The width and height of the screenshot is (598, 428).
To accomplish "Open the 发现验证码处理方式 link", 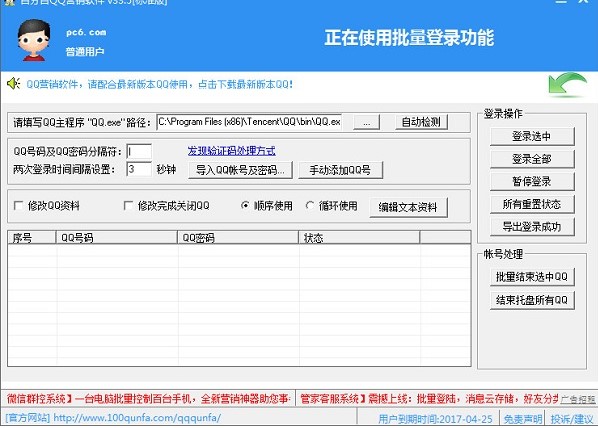I will (231, 151).
